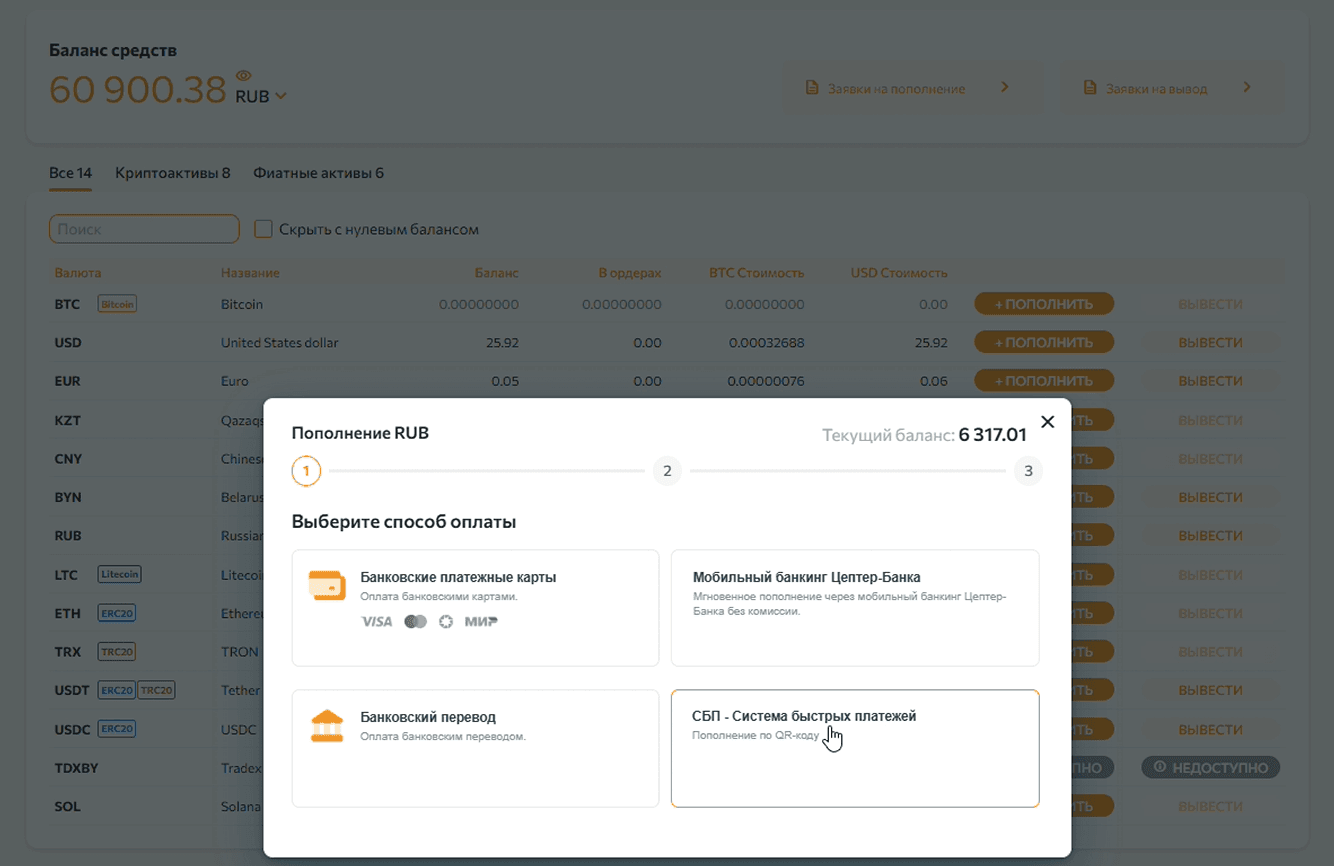Click step 2 in progress indicator
The image size is (1334, 866).
pyautogui.click(x=666, y=471)
